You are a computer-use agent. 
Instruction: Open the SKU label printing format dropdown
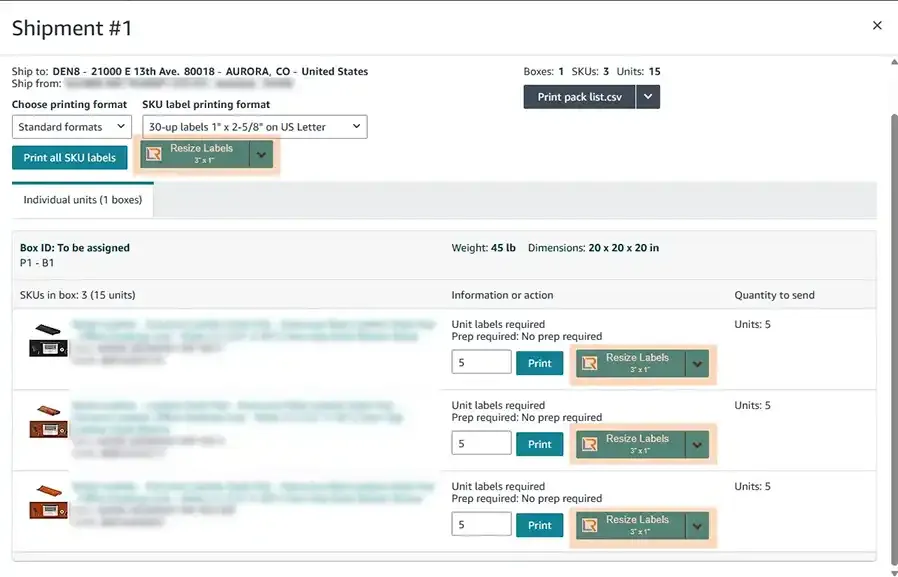coord(255,127)
